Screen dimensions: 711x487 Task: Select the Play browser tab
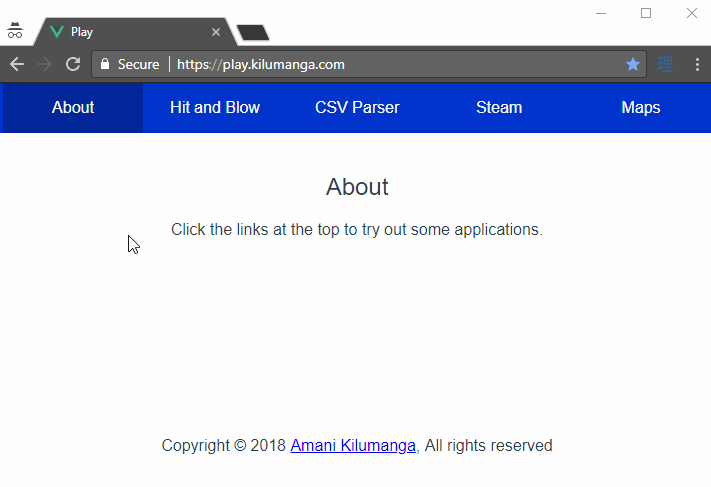(x=135, y=32)
